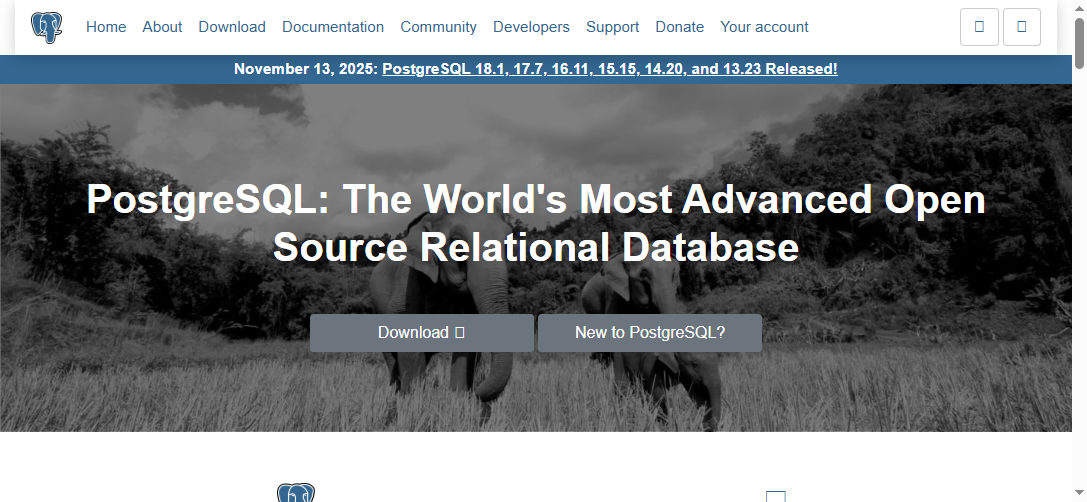Open Your account link
Screen dimensions: 1087x502
pyautogui.click(x=765, y=27)
